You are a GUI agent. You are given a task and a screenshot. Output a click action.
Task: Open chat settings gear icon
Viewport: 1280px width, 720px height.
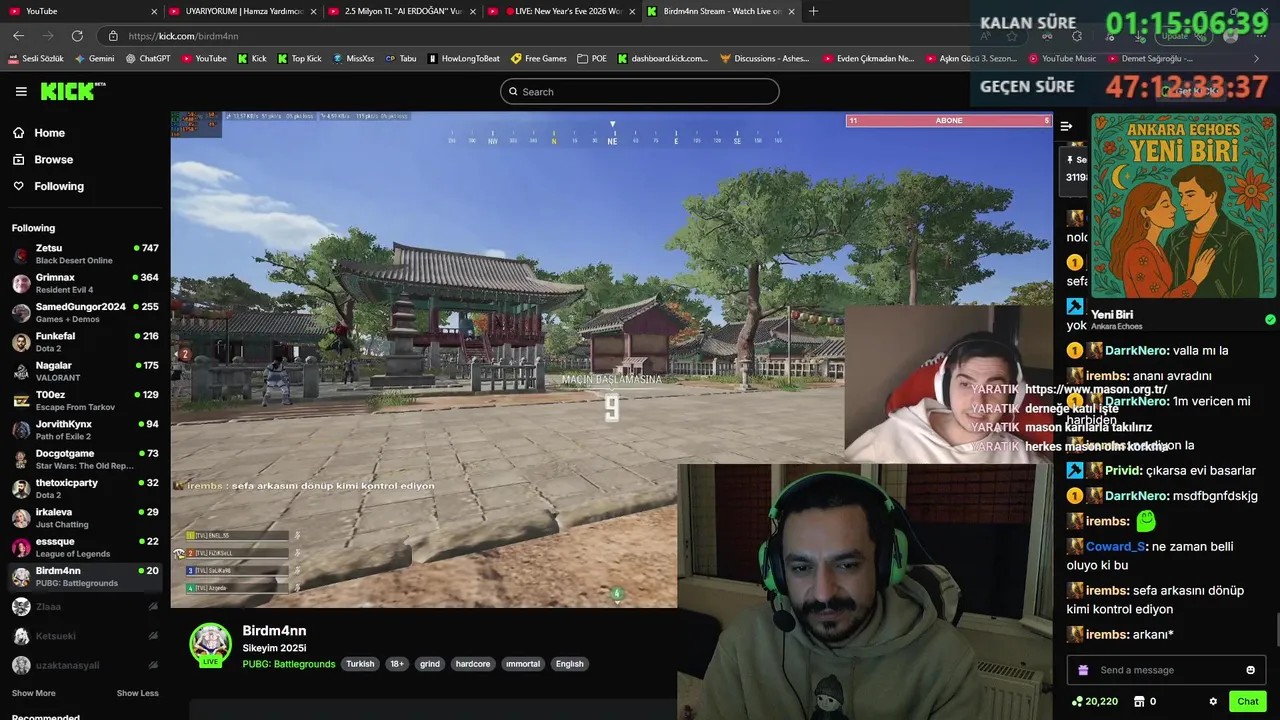[1213, 702]
